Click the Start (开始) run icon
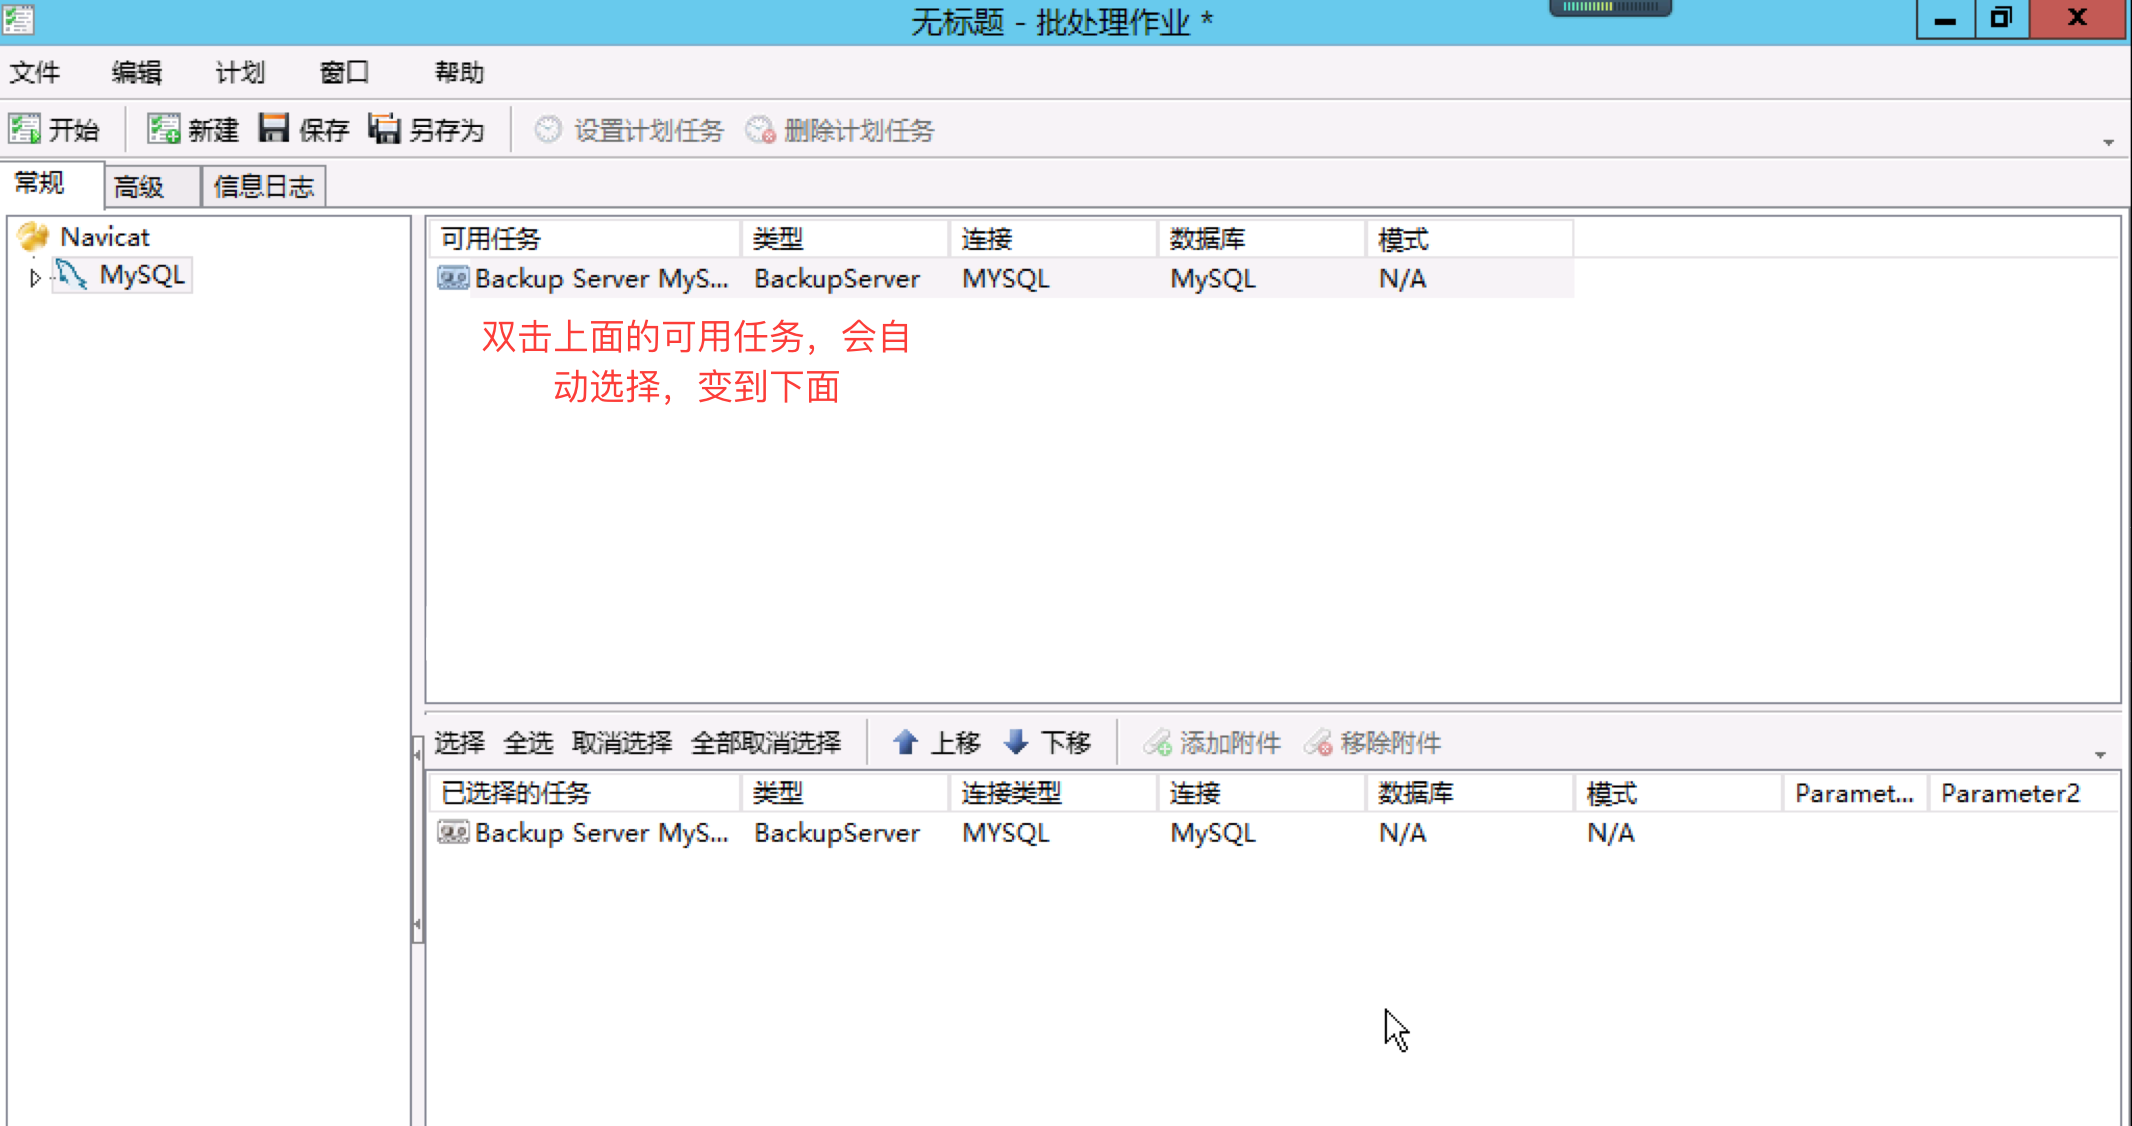 coord(25,129)
